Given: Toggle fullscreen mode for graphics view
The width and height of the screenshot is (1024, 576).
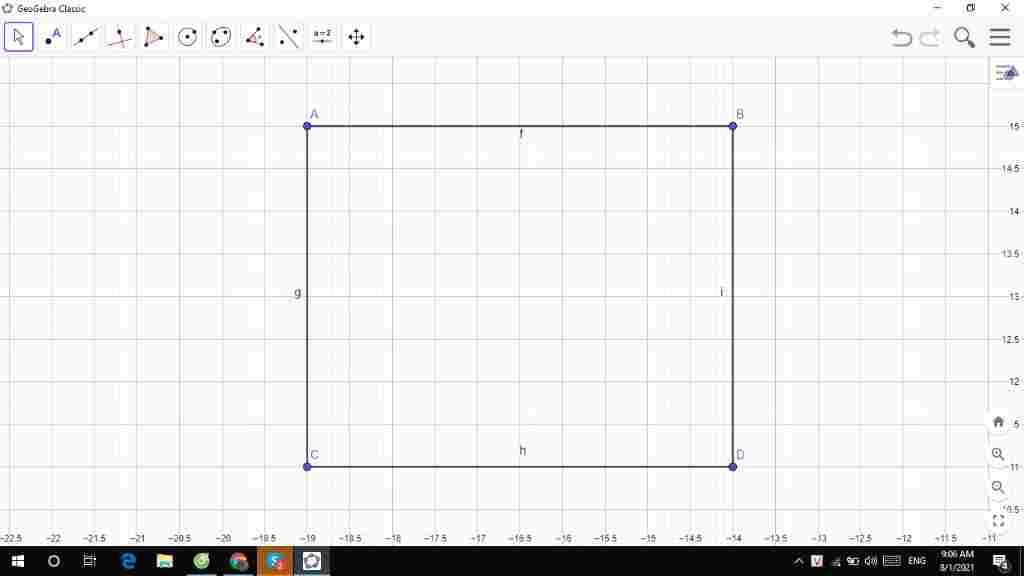Looking at the screenshot, I should 998,520.
